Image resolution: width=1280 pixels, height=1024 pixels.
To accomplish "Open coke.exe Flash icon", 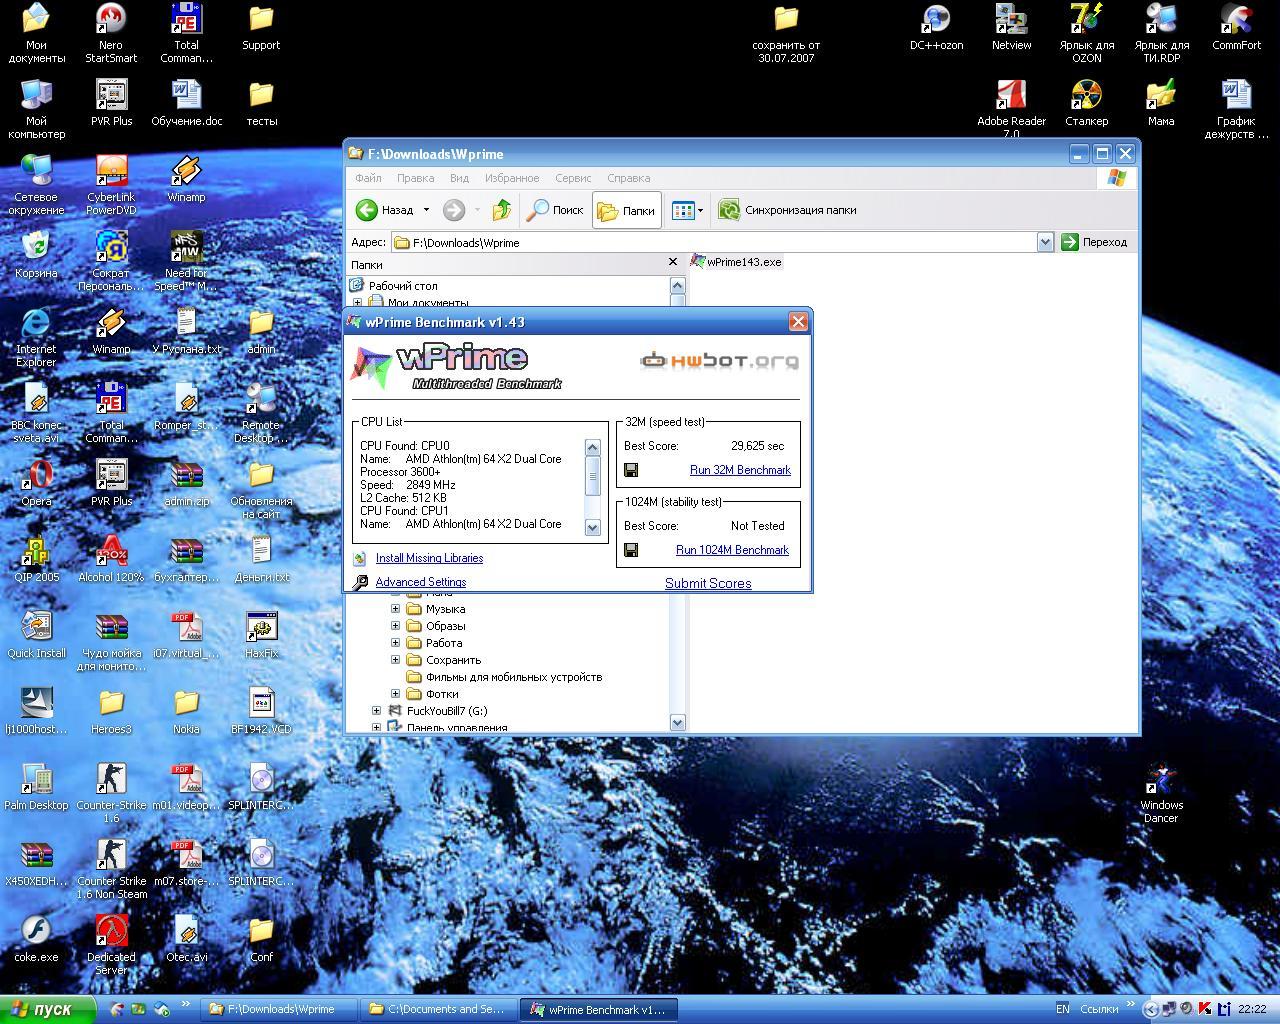I will pos(36,940).
